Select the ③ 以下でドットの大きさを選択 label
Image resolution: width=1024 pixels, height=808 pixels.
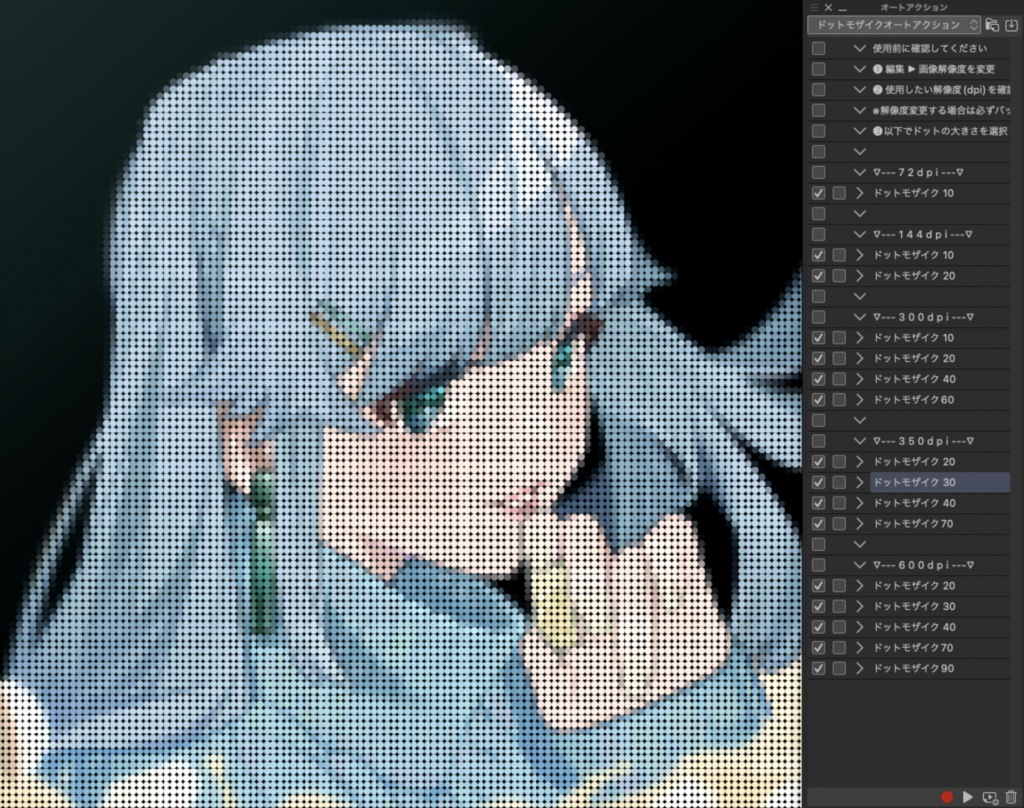[x=940, y=131]
